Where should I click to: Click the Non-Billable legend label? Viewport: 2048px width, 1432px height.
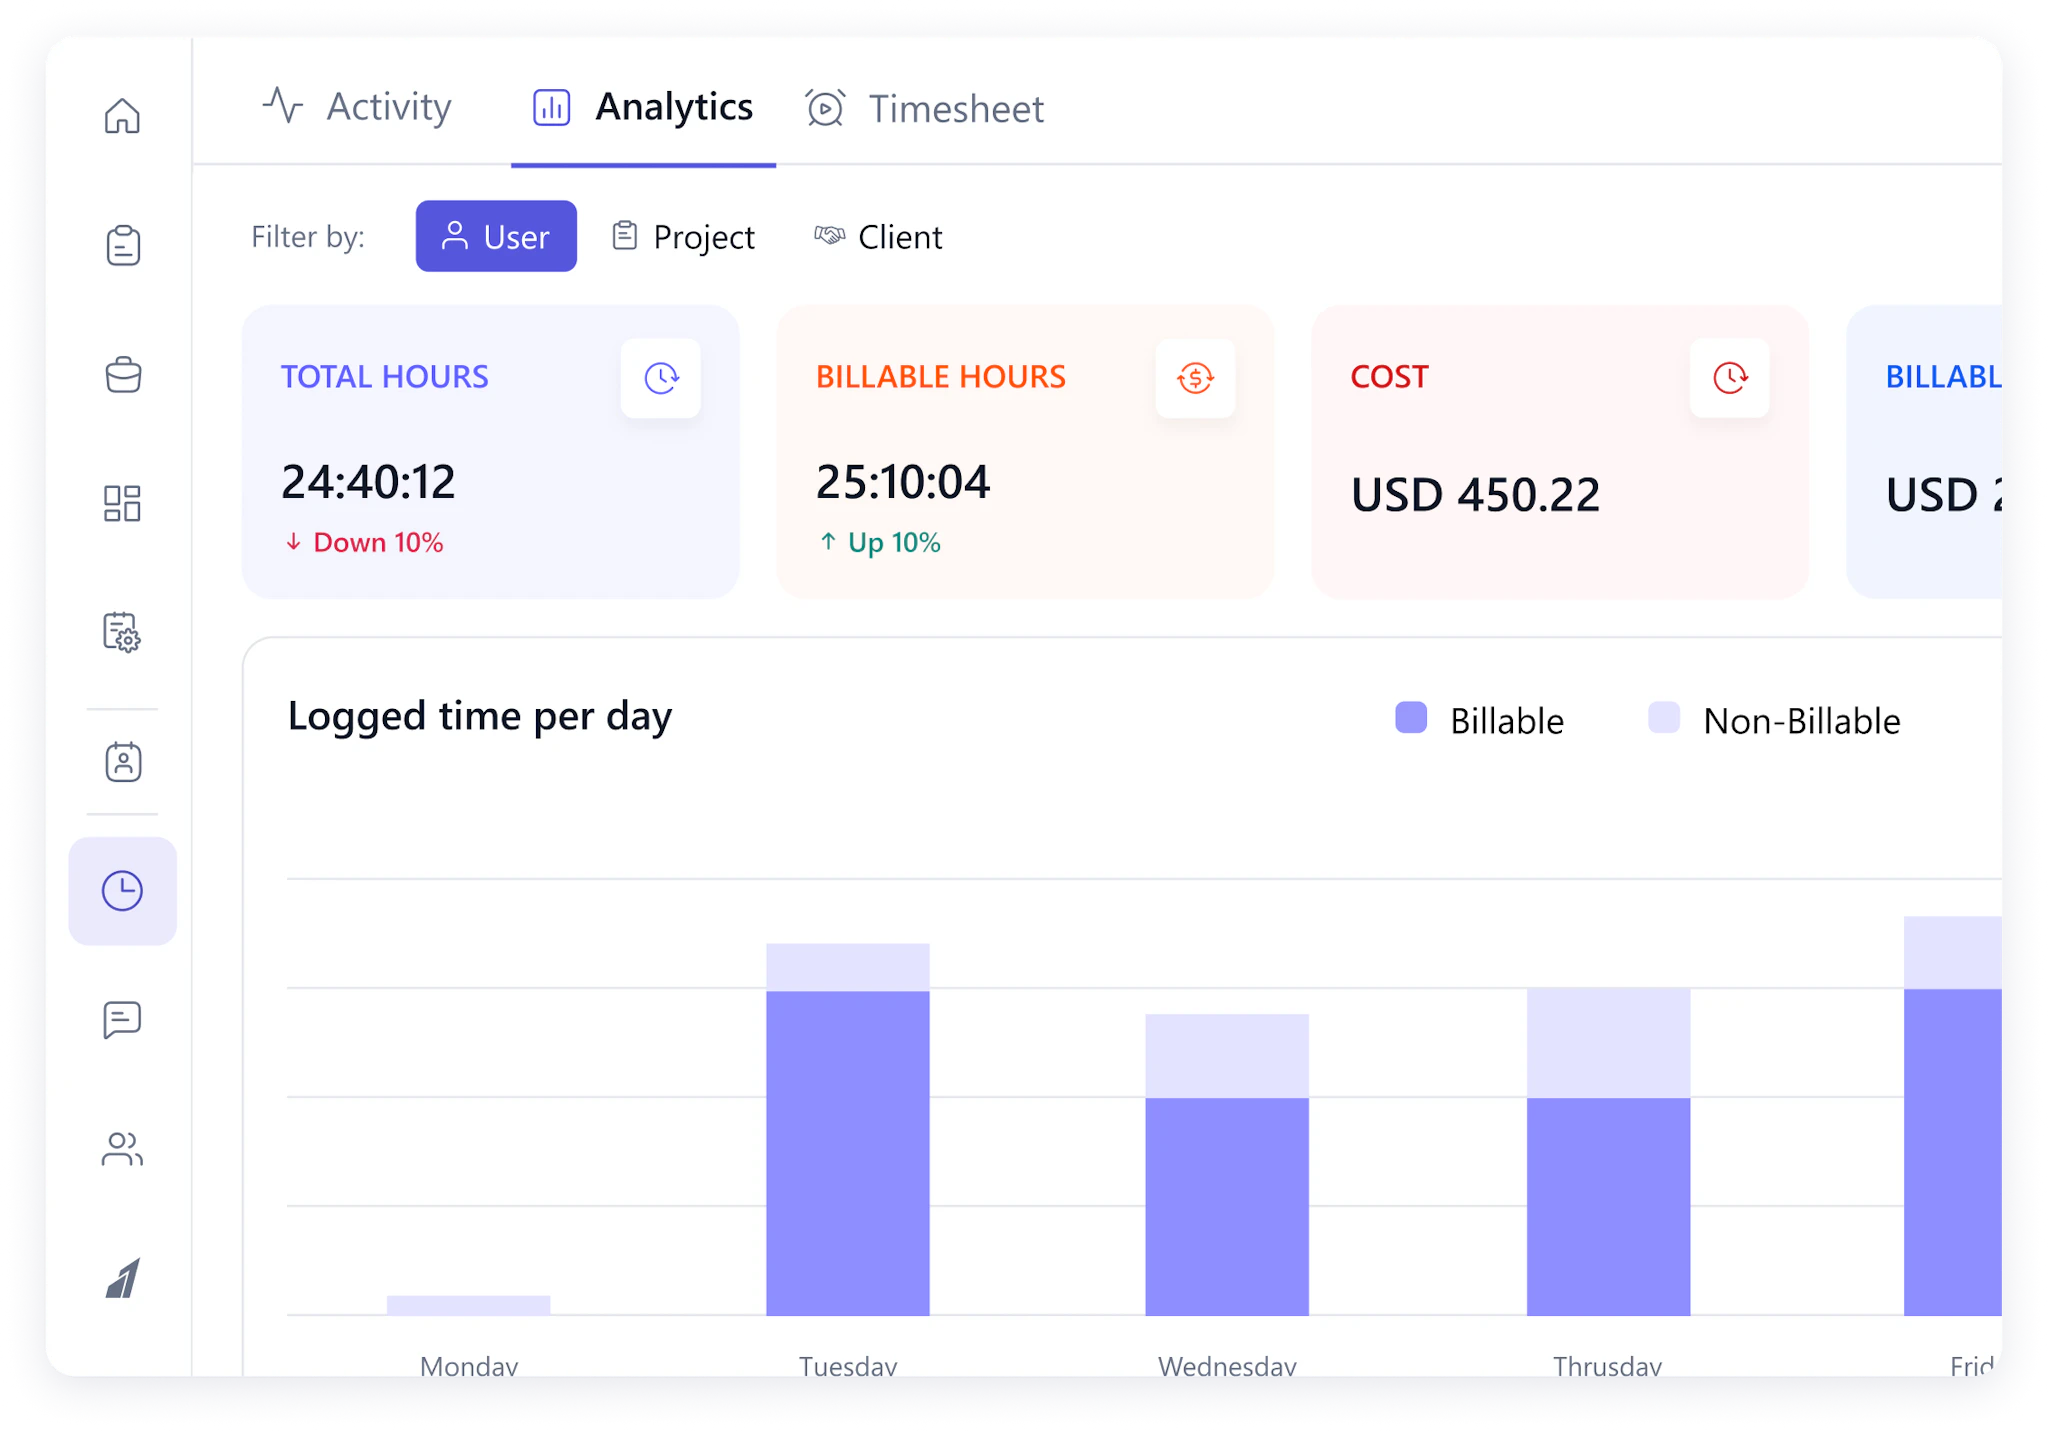point(1802,721)
